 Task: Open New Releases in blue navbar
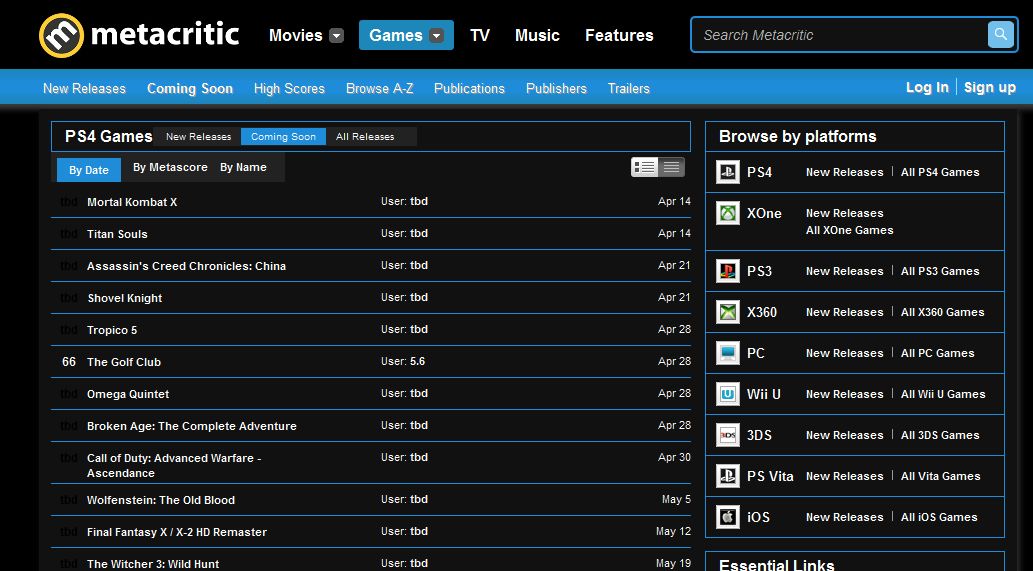[x=84, y=88]
